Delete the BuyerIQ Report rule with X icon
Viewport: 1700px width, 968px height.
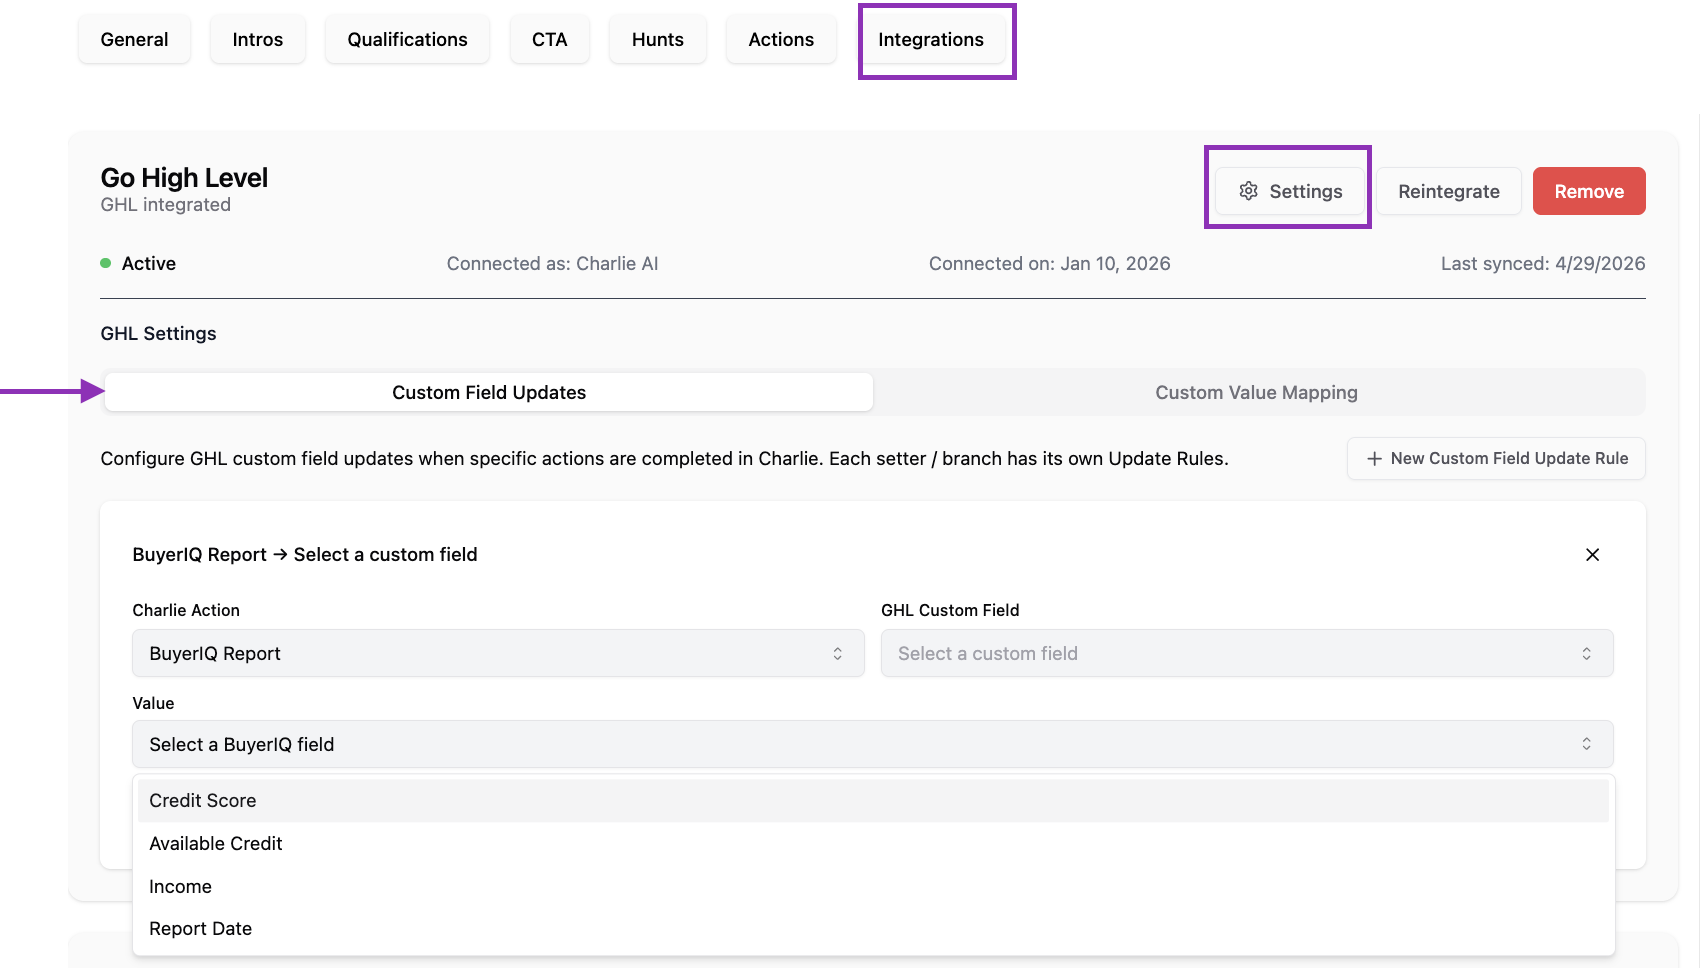pyautogui.click(x=1593, y=555)
